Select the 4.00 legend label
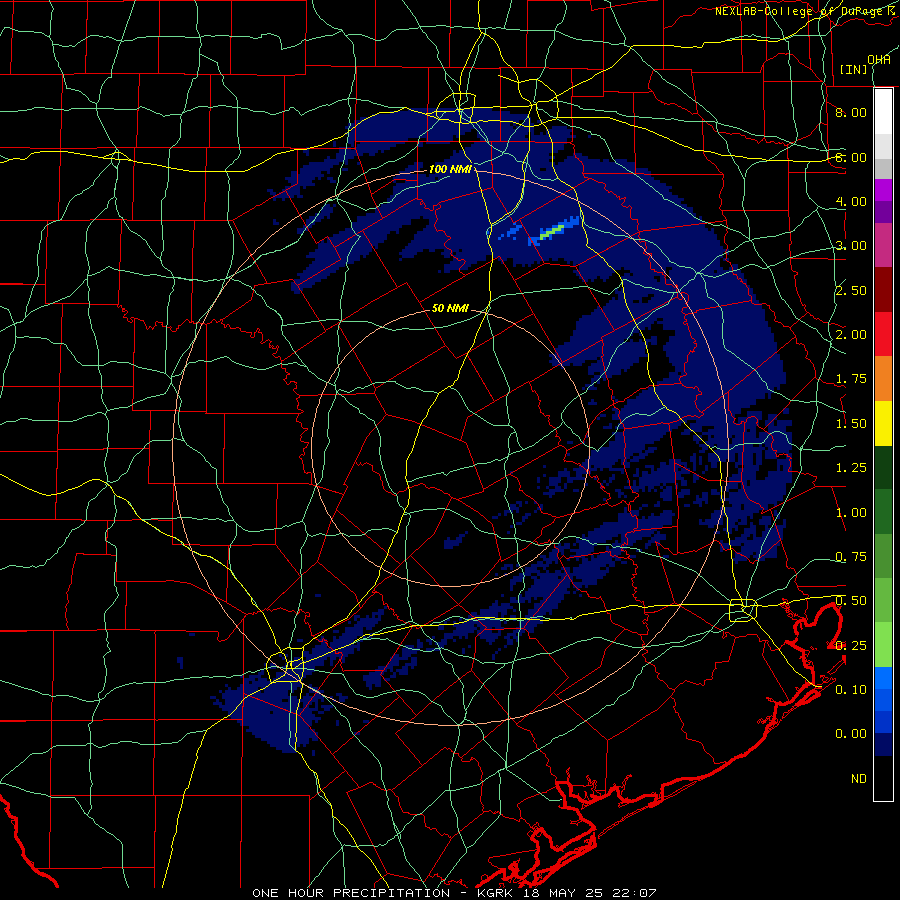 [x=851, y=201]
